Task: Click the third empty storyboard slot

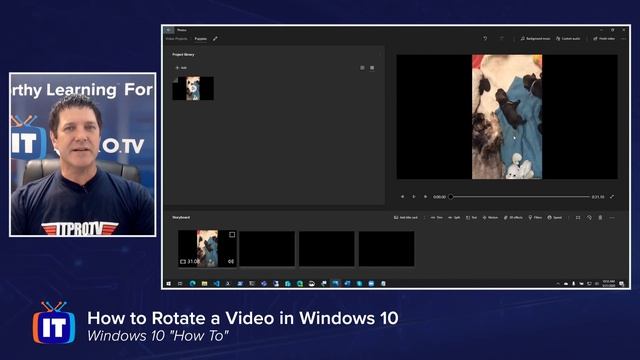Action: tap(386, 249)
